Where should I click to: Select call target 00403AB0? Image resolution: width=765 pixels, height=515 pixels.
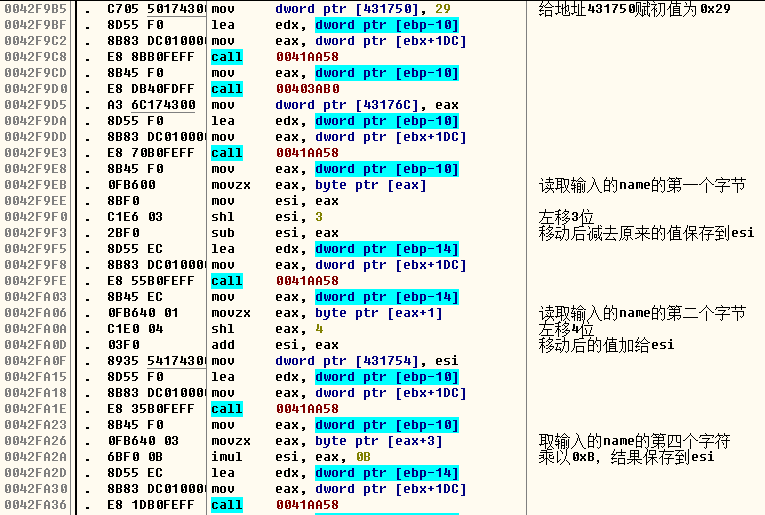(307, 89)
